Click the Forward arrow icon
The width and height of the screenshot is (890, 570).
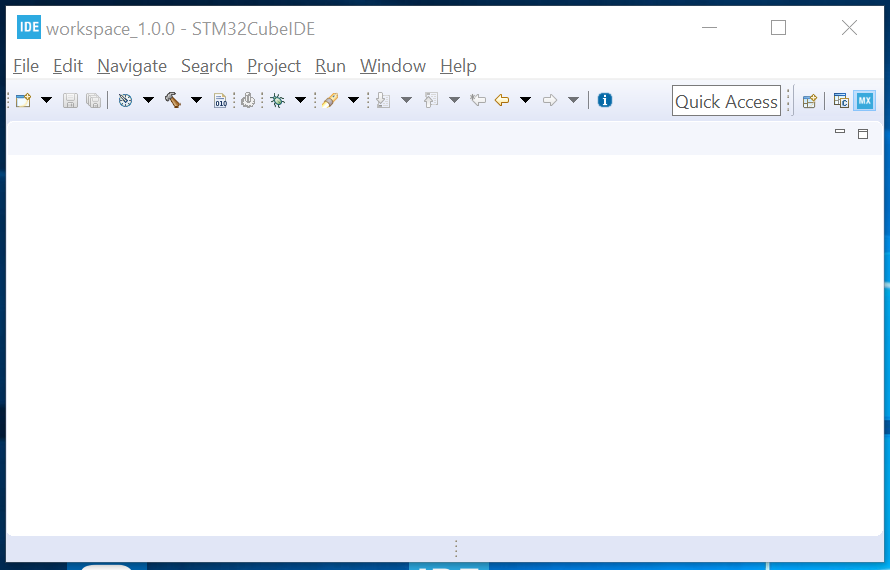pyautogui.click(x=549, y=100)
